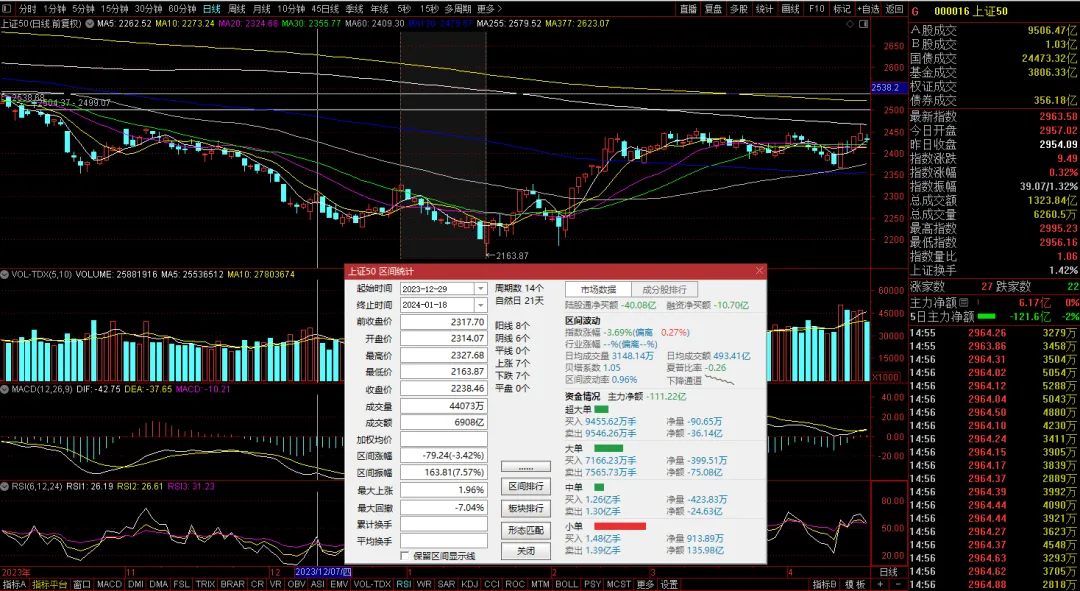Open the VOL-TDX indicator settings circle icon

tap(5, 274)
